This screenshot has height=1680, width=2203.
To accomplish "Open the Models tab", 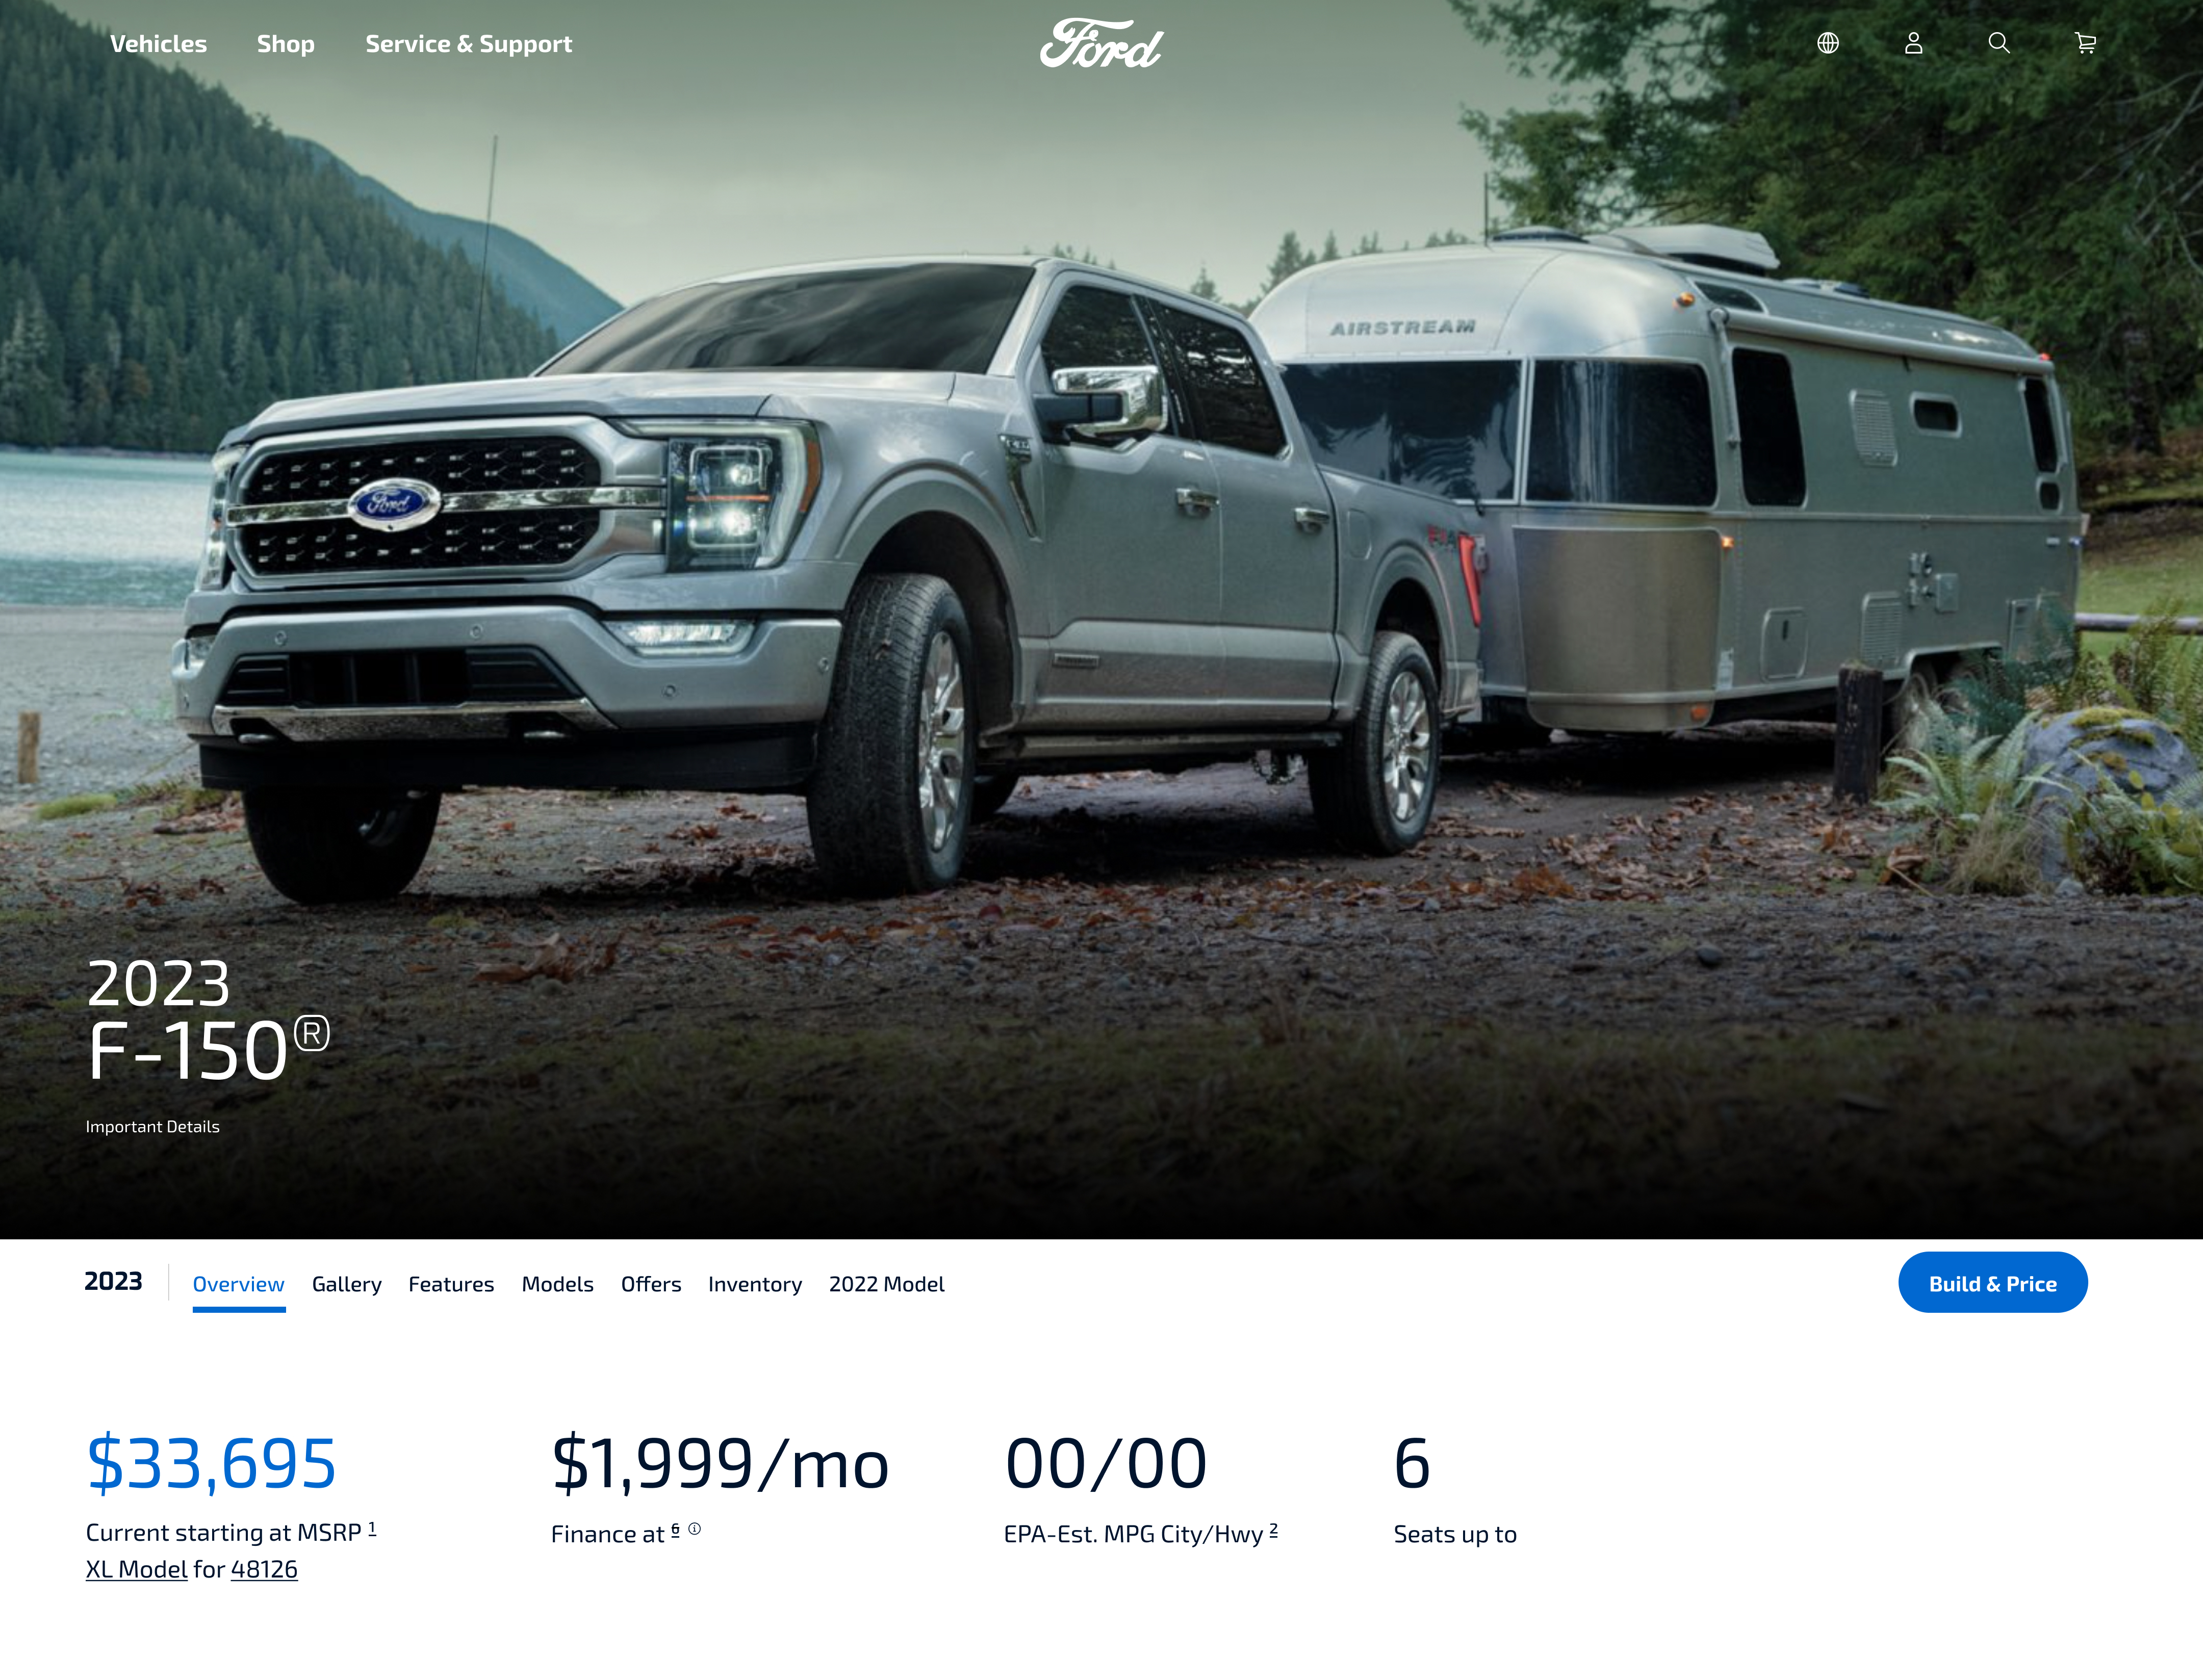I will click(557, 1284).
